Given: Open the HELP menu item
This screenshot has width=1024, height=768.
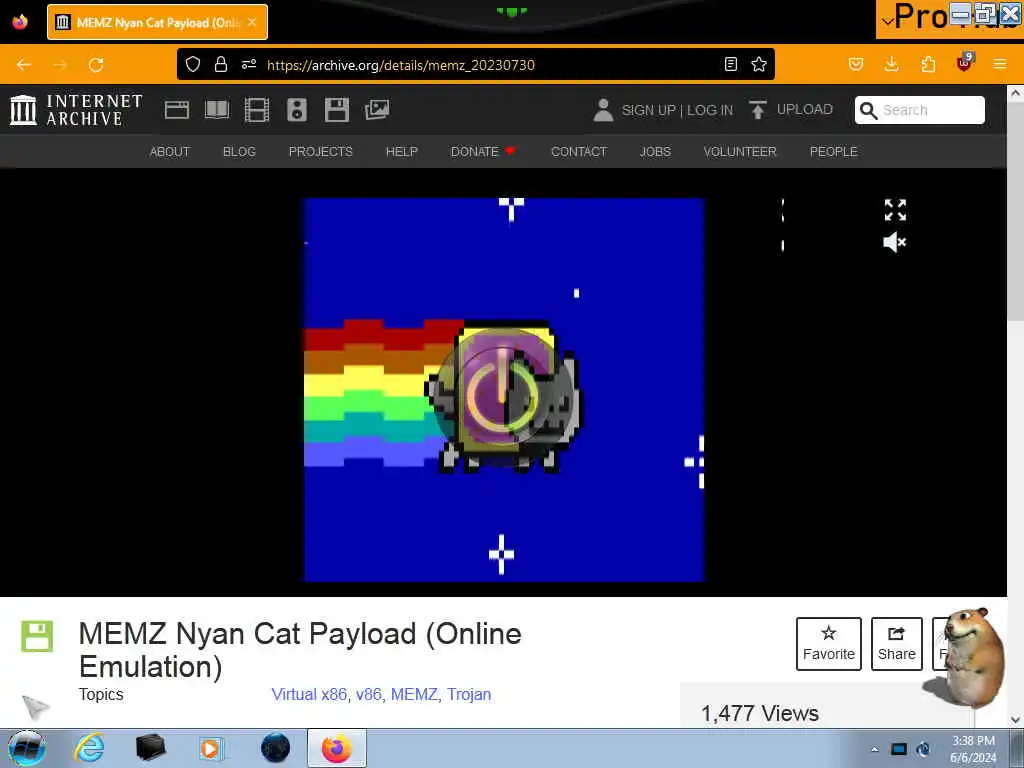Looking at the screenshot, I should point(402,152).
